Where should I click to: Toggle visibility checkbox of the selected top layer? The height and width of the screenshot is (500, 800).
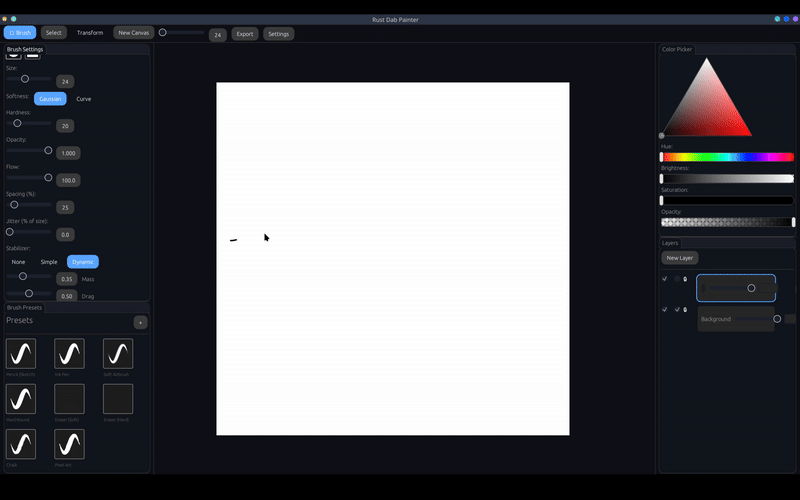point(664,279)
